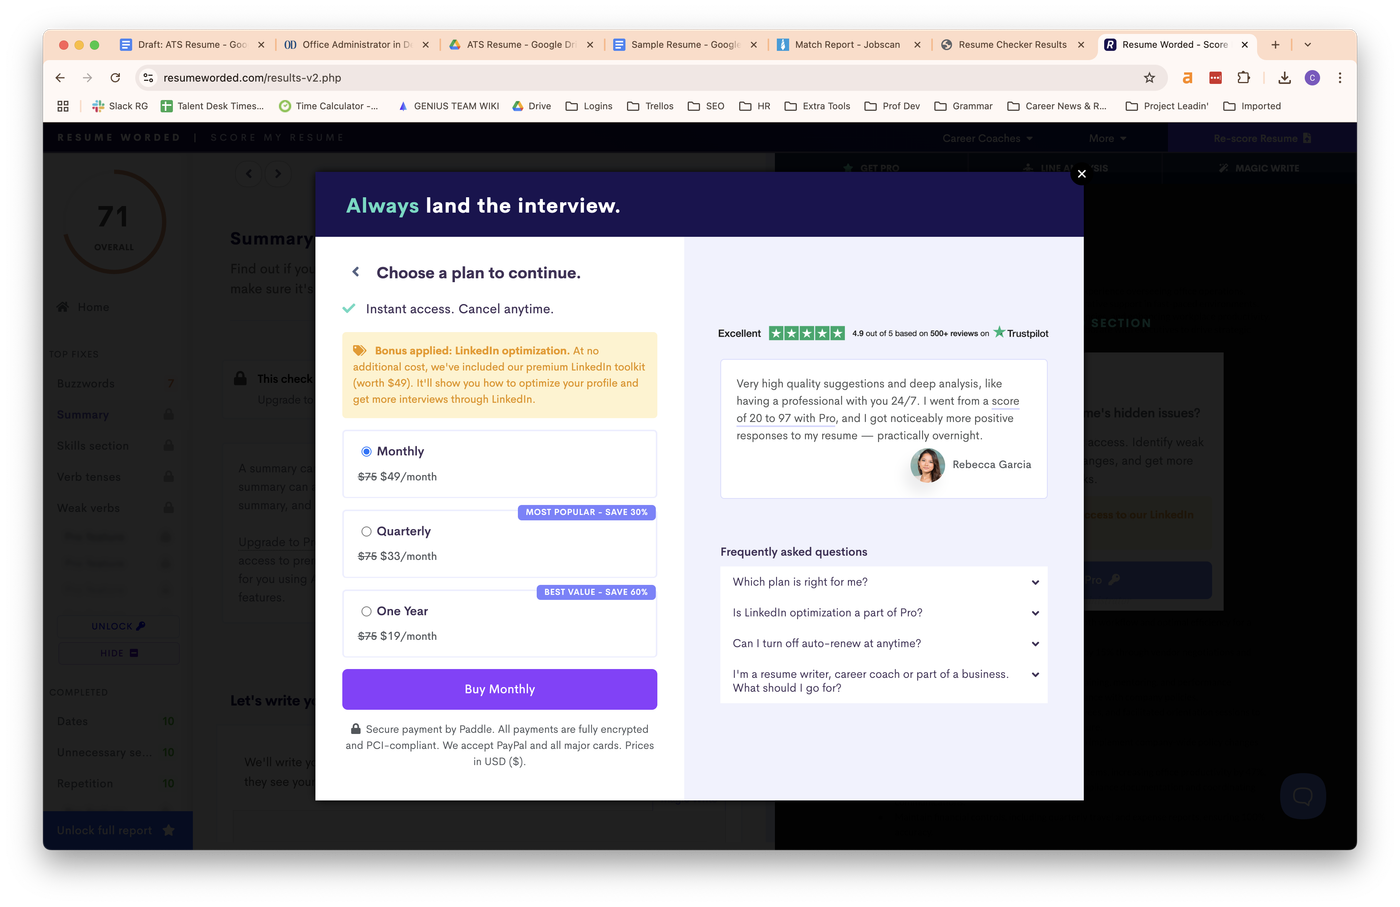
Task: Click Rebecca Garcia's avatar photo
Action: tap(927, 465)
